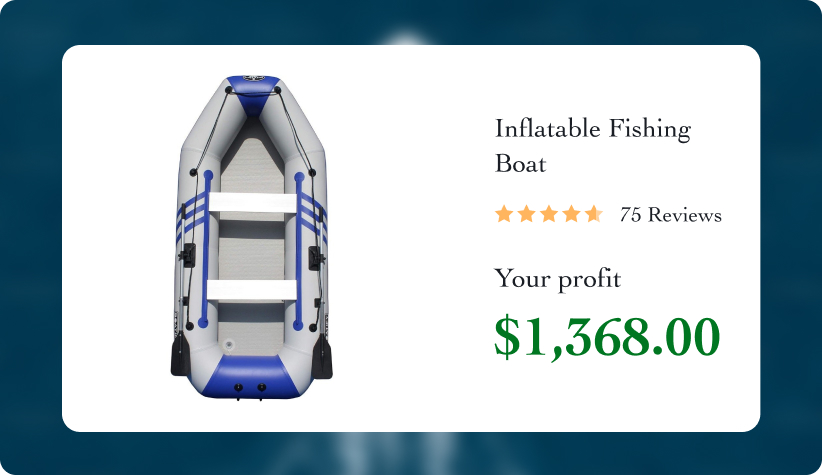Click the right blue oar shaft
822x475 pixels.
(298, 250)
